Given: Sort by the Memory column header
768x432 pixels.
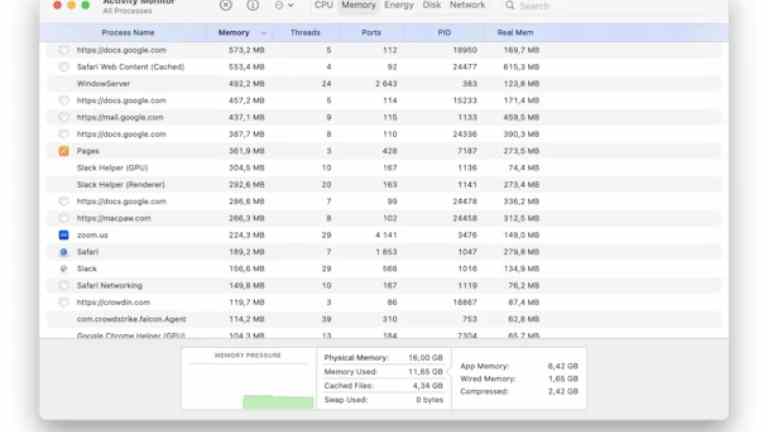Looking at the screenshot, I should point(234,32).
